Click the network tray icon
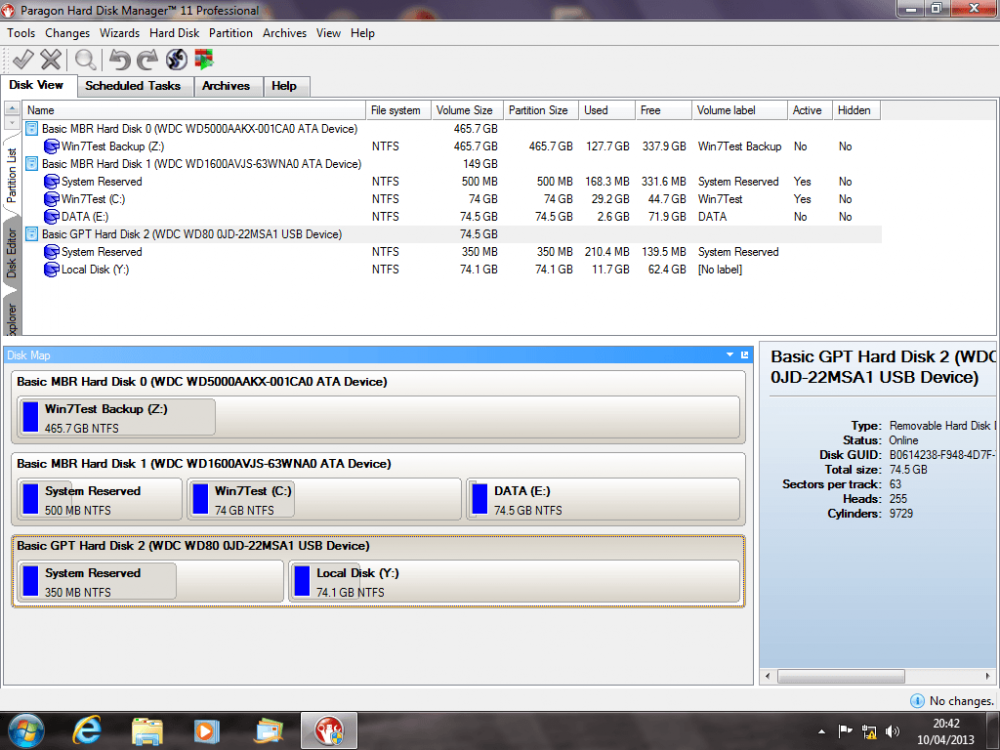 tap(869, 731)
